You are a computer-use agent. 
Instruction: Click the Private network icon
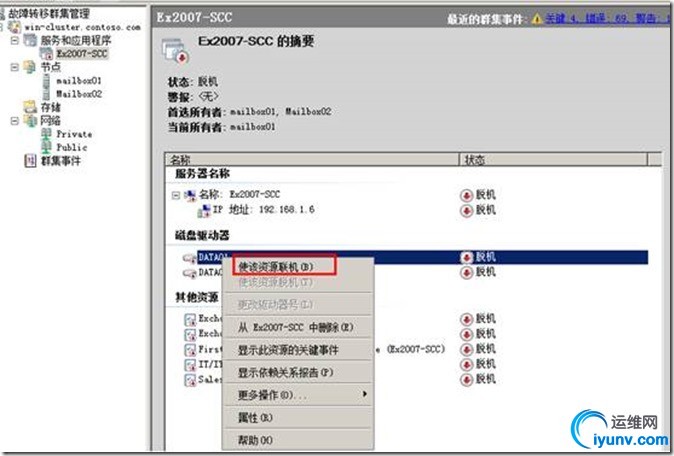click(x=46, y=134)
